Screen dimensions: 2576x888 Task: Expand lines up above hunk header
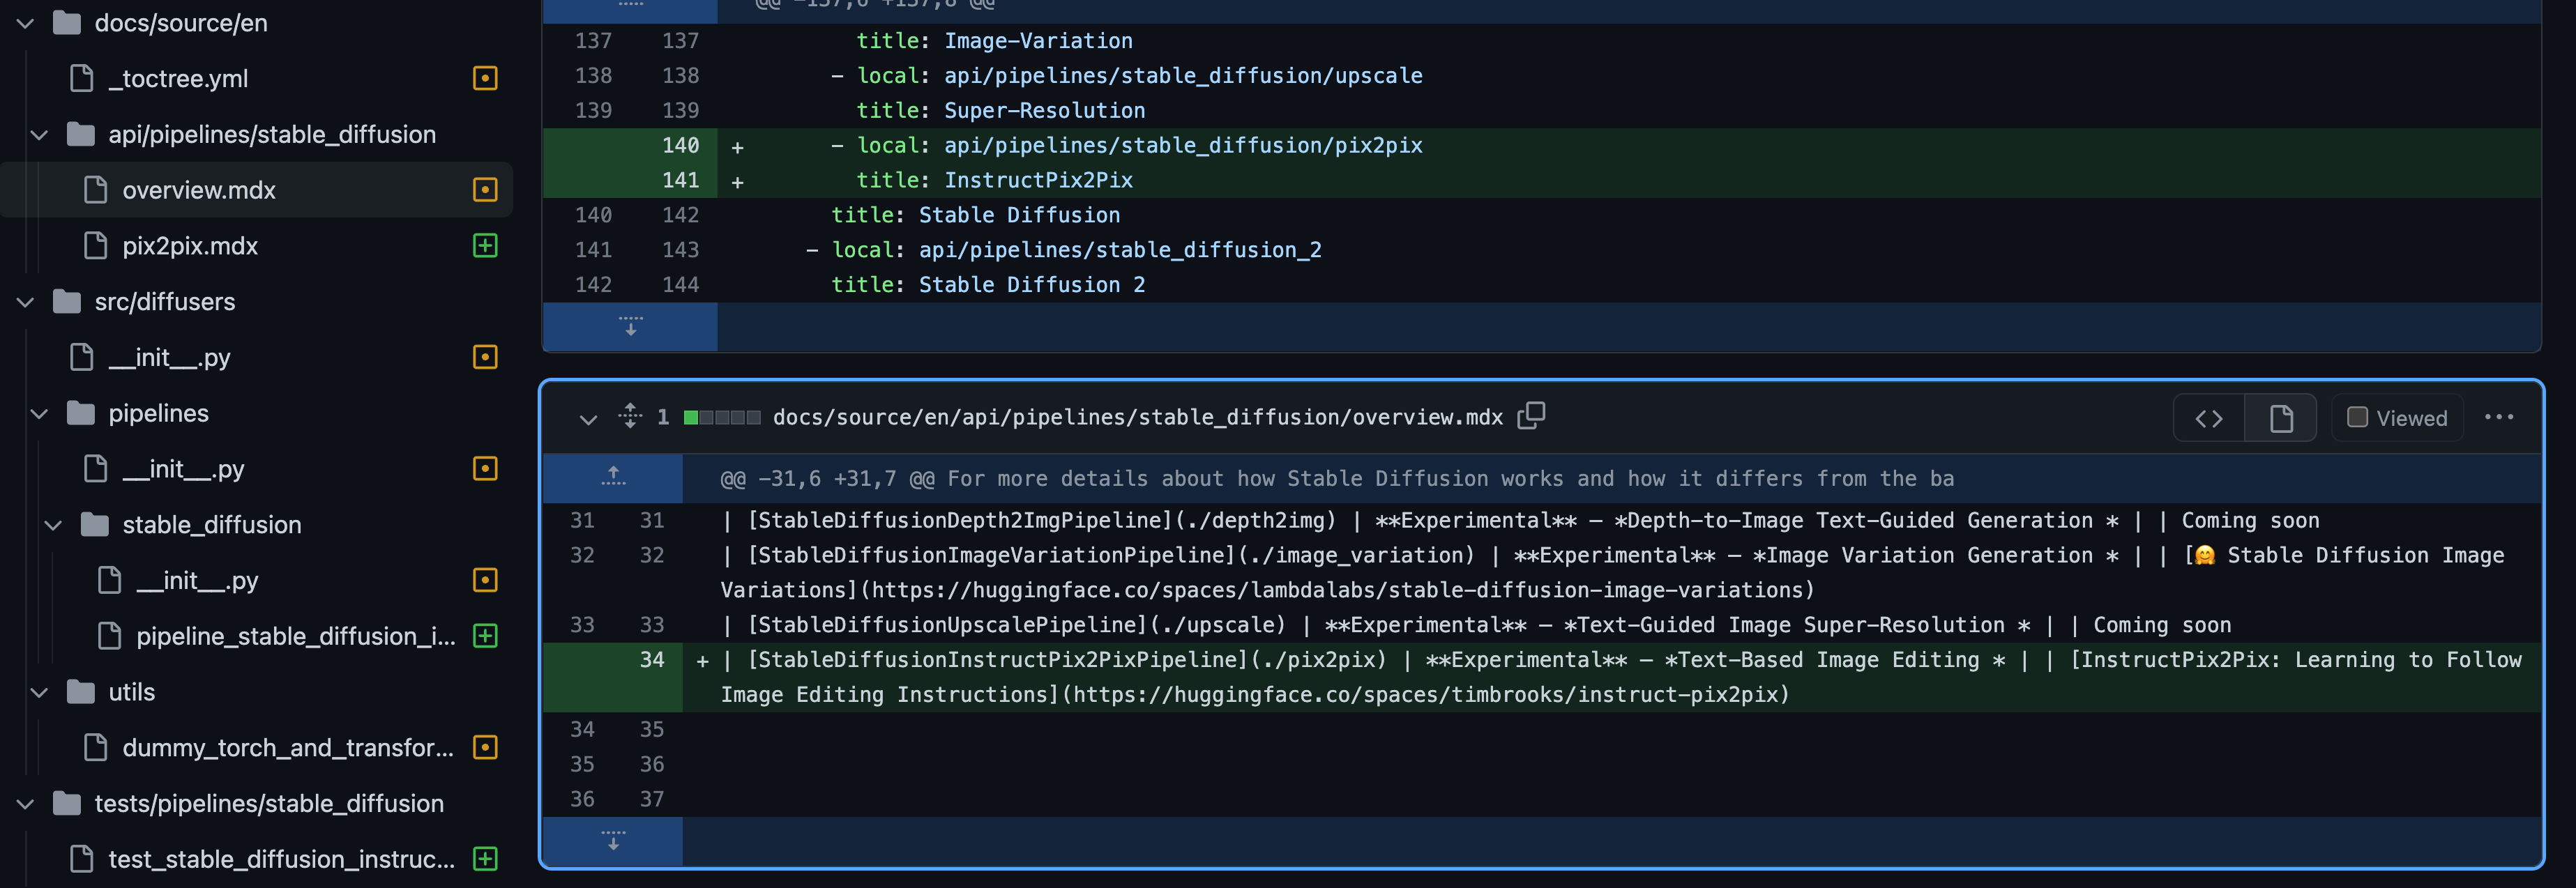[x=613, y=477]
